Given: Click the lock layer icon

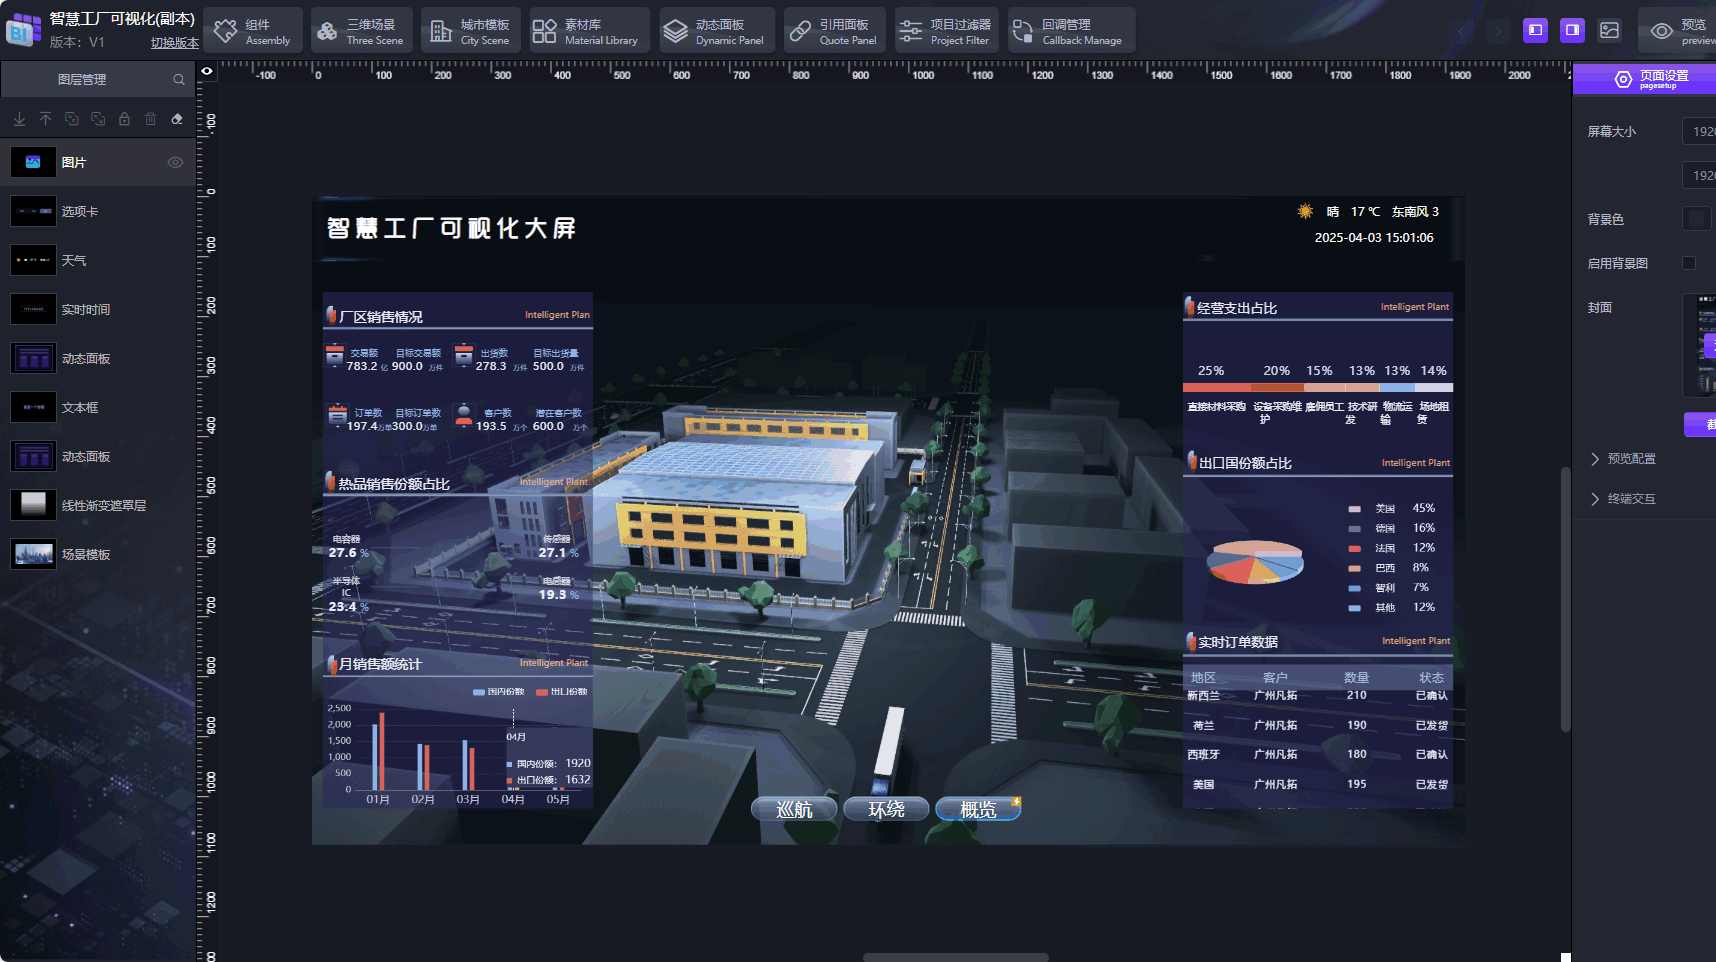Looking at the screenshot, I should (124, 119).
